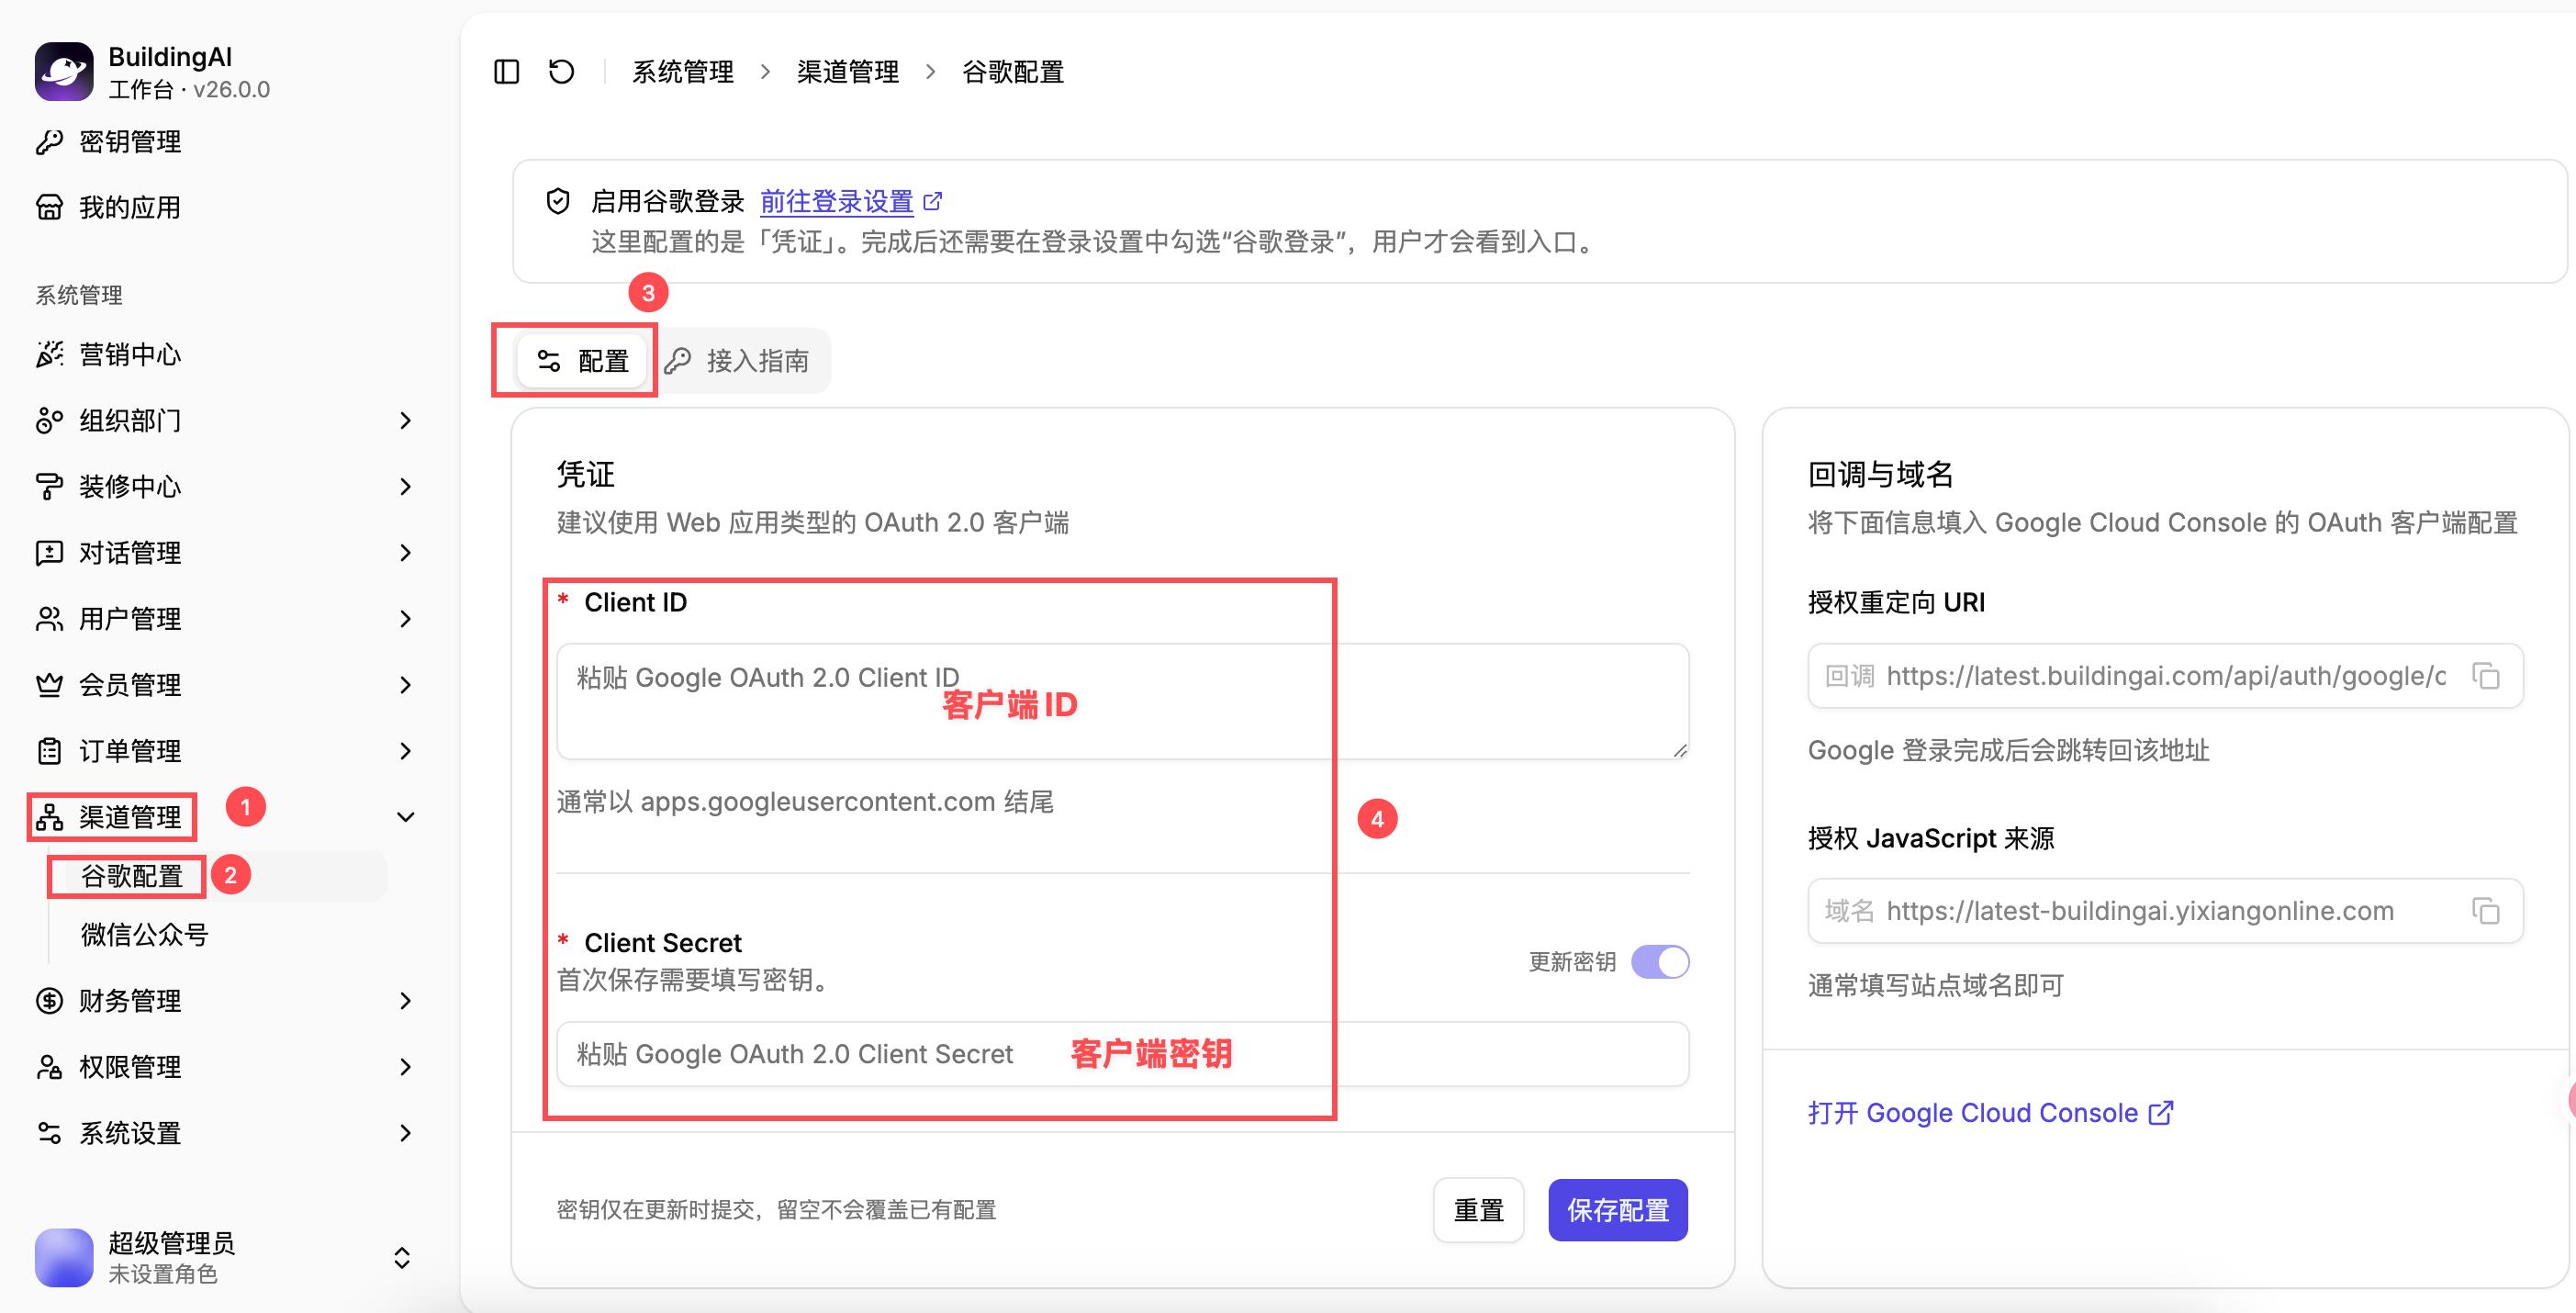Click the sliders icon beside 系统设置
The height and width of the screenshot is (1313, 2576).
[x=49, y=1133]
